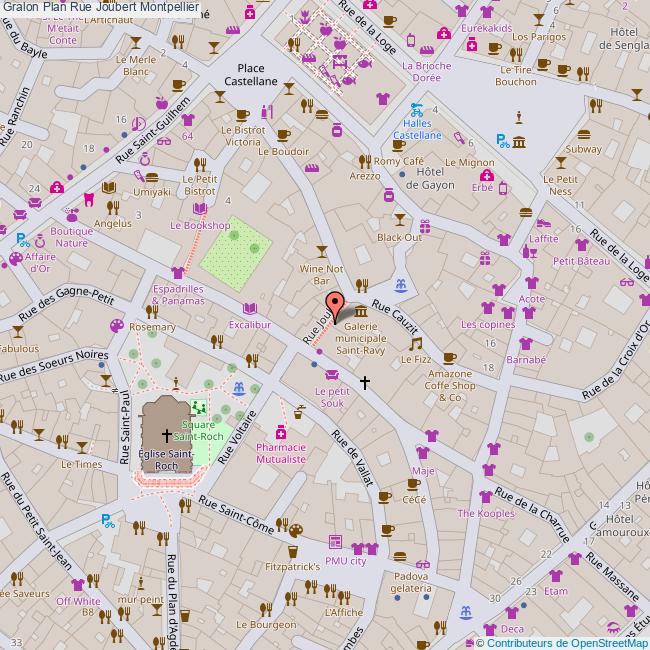Image resolution: width=650 pixels, height=650 pixels.
Task: Click the Le petit Souk shop label
Action: pyautogui.click(x=331, y=396)
